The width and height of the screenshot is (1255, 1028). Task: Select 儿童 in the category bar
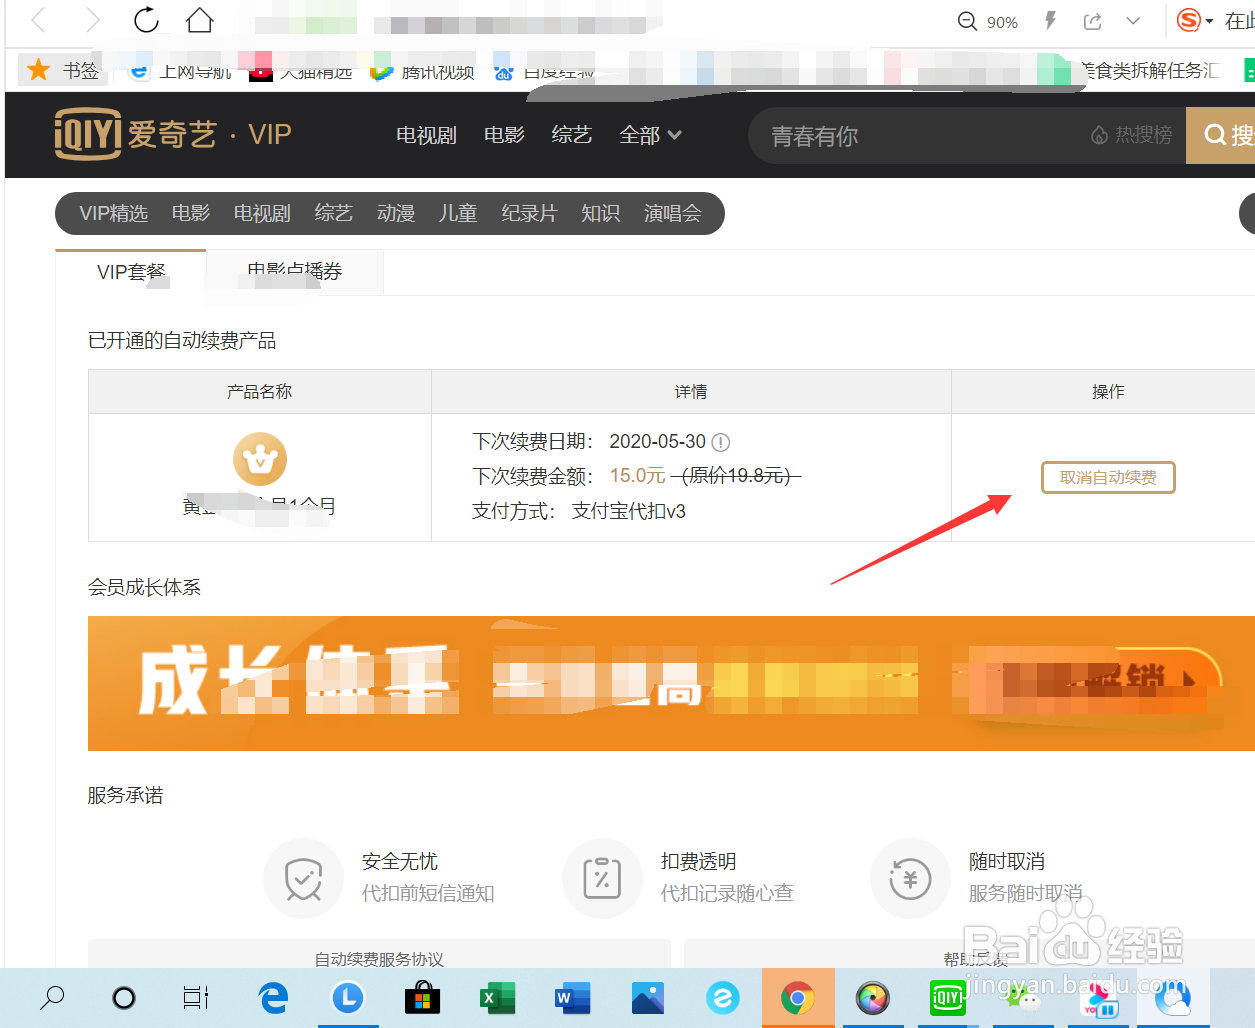coord(458,213)
